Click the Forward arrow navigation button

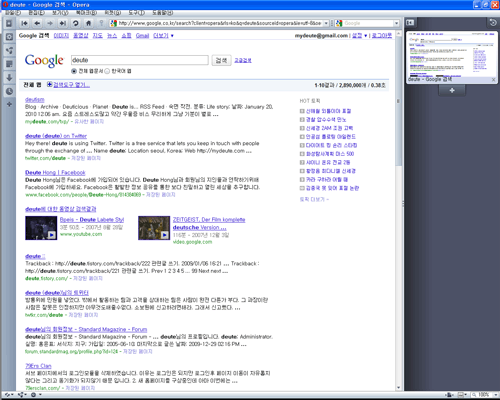point(50,23)
